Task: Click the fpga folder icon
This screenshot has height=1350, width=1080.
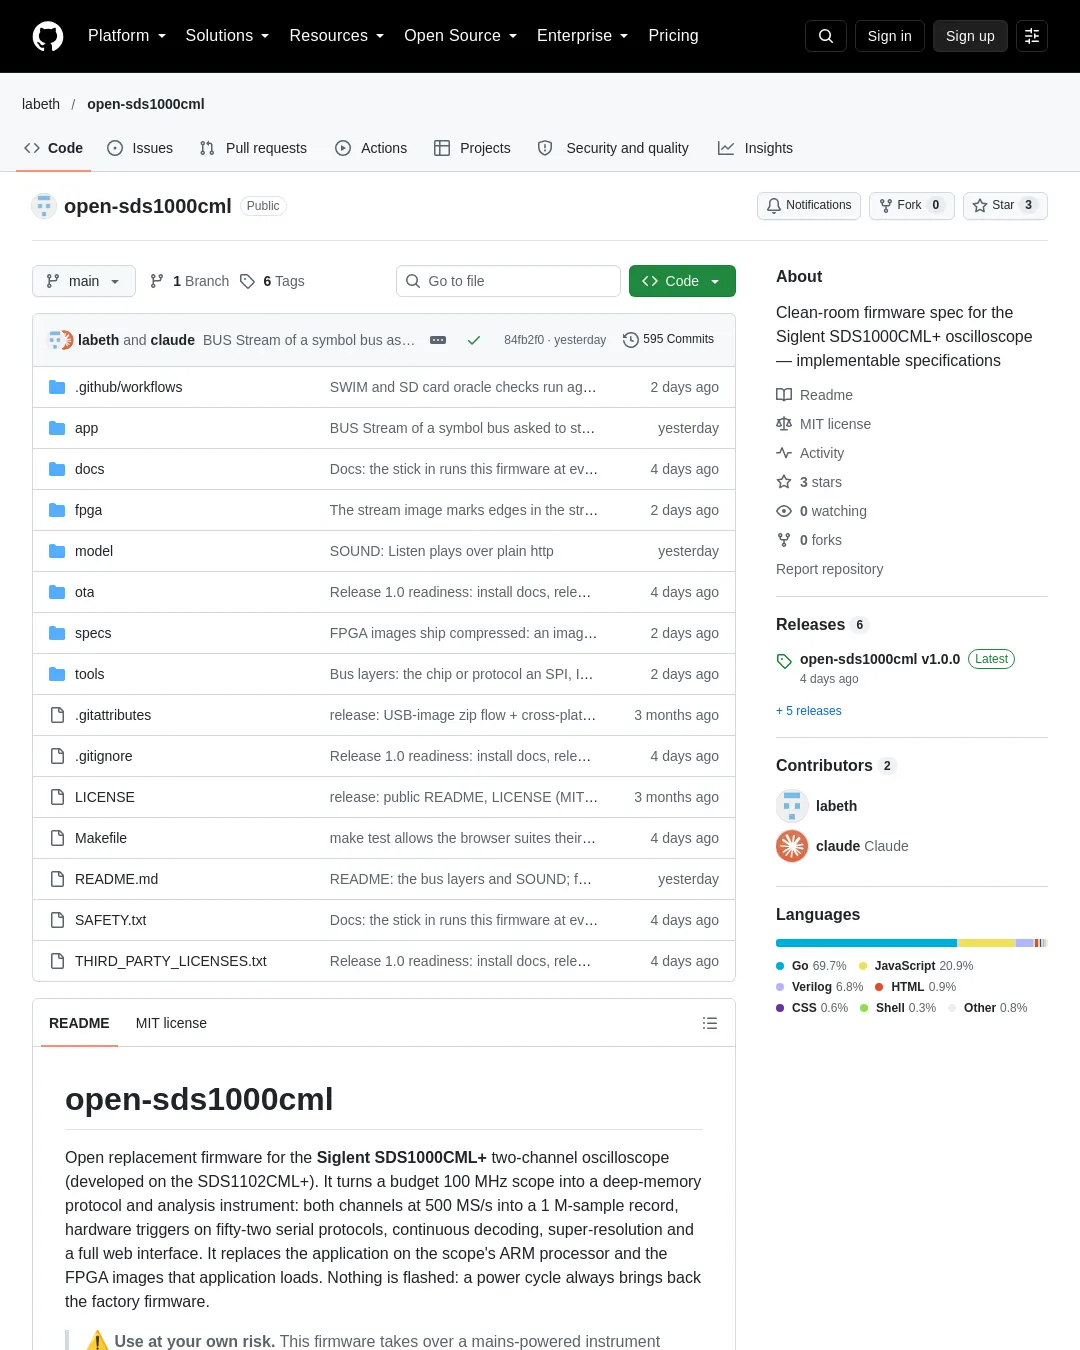Action: [x=57, y=510]
